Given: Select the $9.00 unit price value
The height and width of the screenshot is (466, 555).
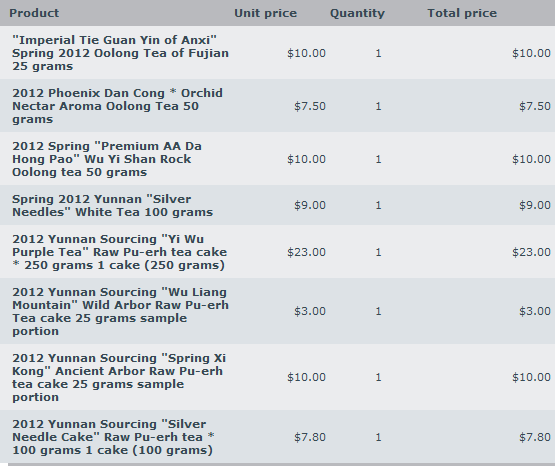Looking at the screenshot, I should tap(310, 206).
